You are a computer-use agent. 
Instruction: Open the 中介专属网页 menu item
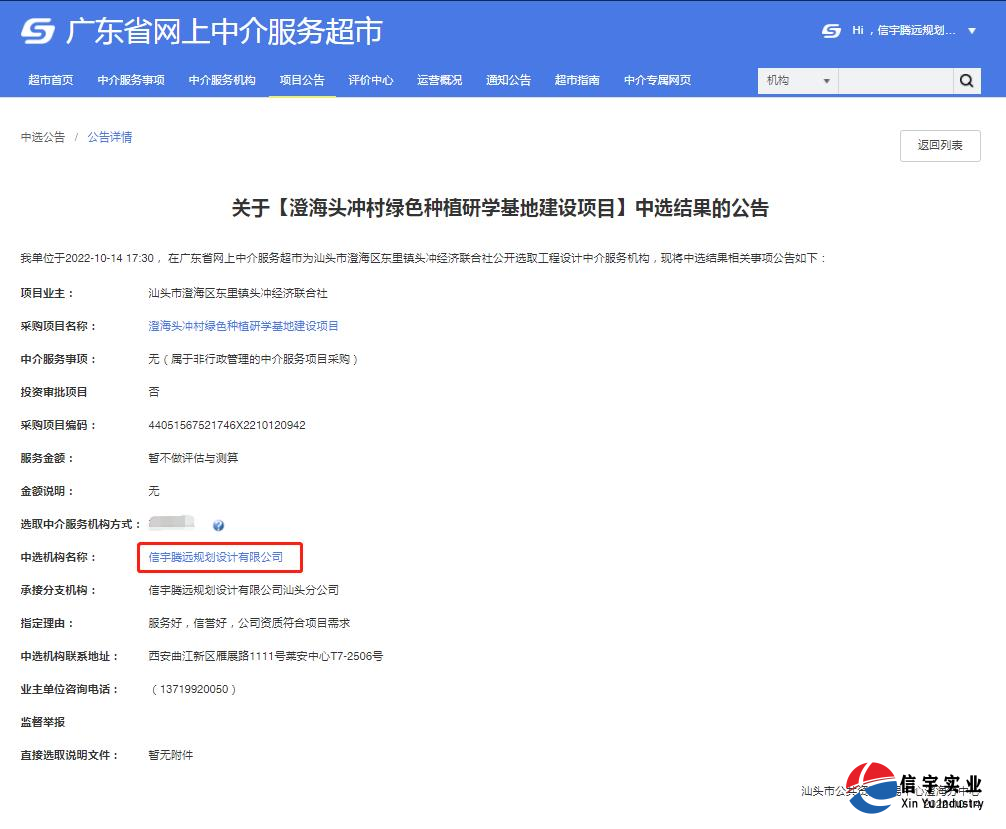click(x=654, y=80)
